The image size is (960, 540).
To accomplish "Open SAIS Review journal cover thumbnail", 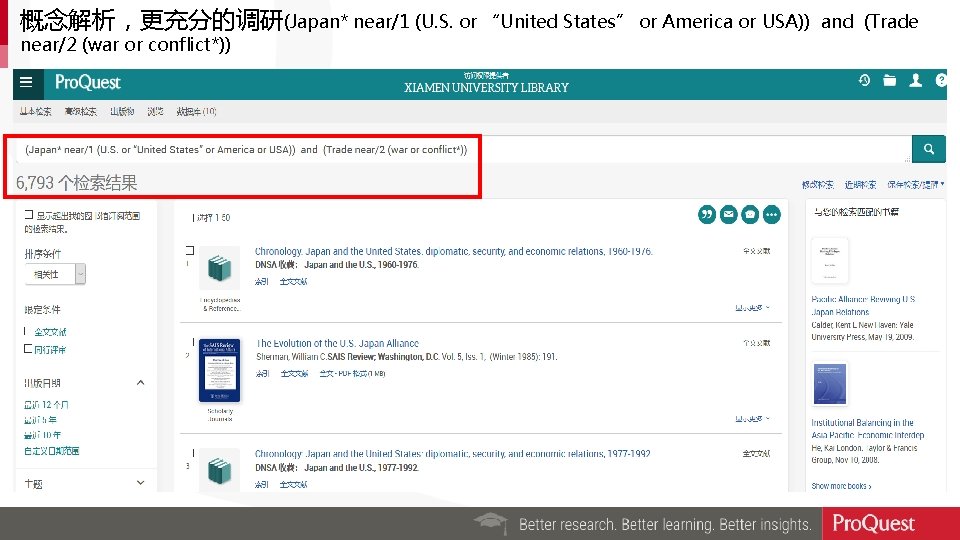I will click(x=219, y=370).
